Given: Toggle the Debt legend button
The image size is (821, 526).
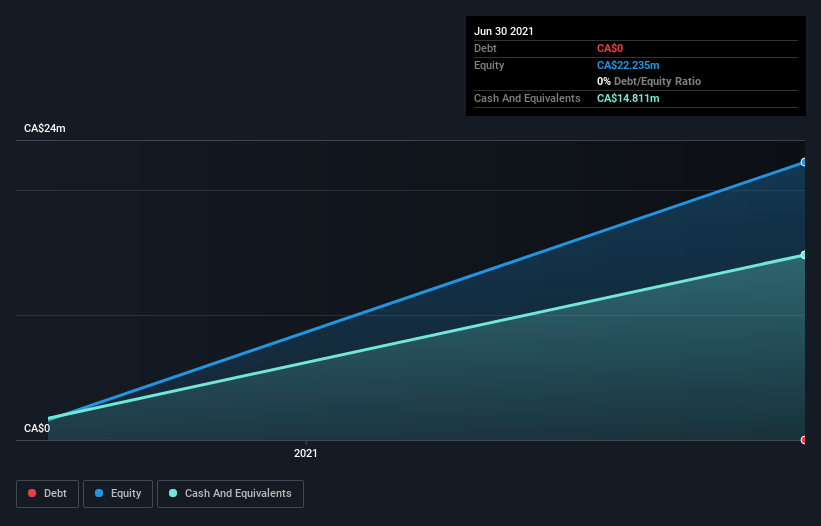Looking at the screenshot, I should tap(48, 494).
